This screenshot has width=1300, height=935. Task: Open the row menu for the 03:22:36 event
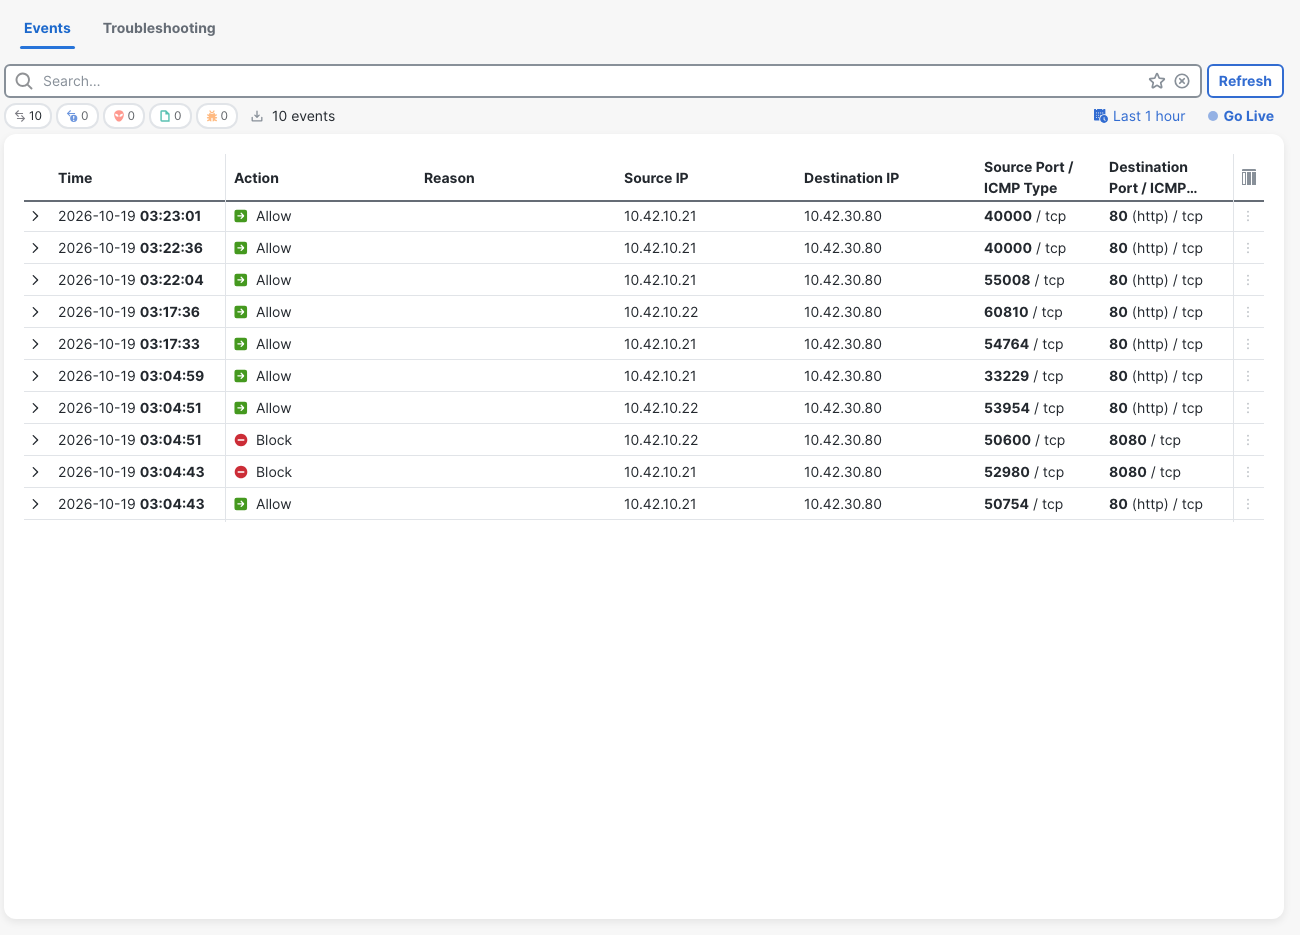[x=1248, y=248]
